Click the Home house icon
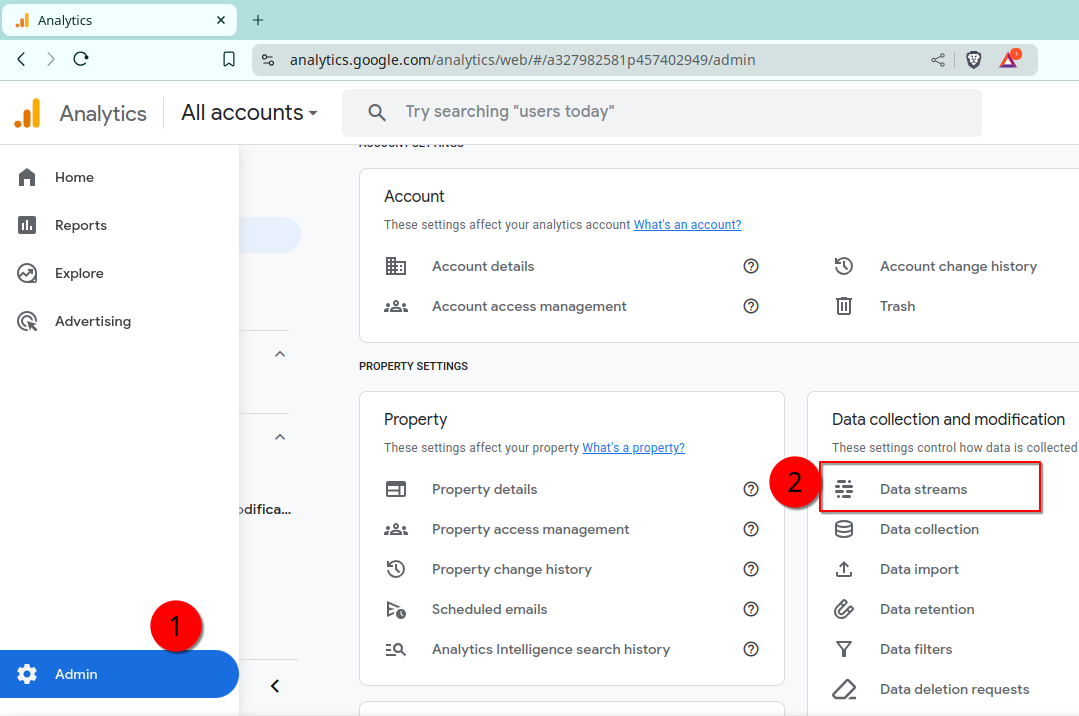The height and width of the screenshot is (716, 1079). (27, 177)
